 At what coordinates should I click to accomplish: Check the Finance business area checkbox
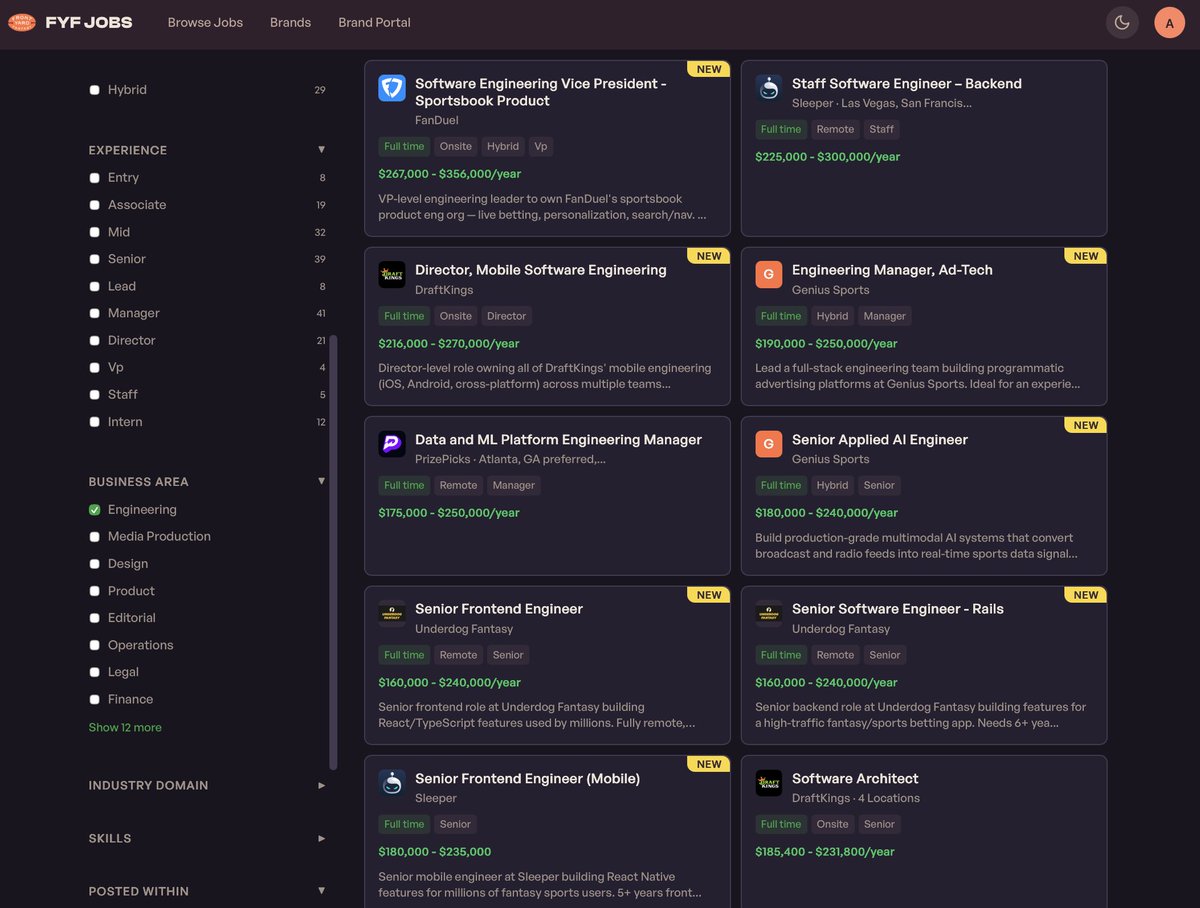point(94,699)
